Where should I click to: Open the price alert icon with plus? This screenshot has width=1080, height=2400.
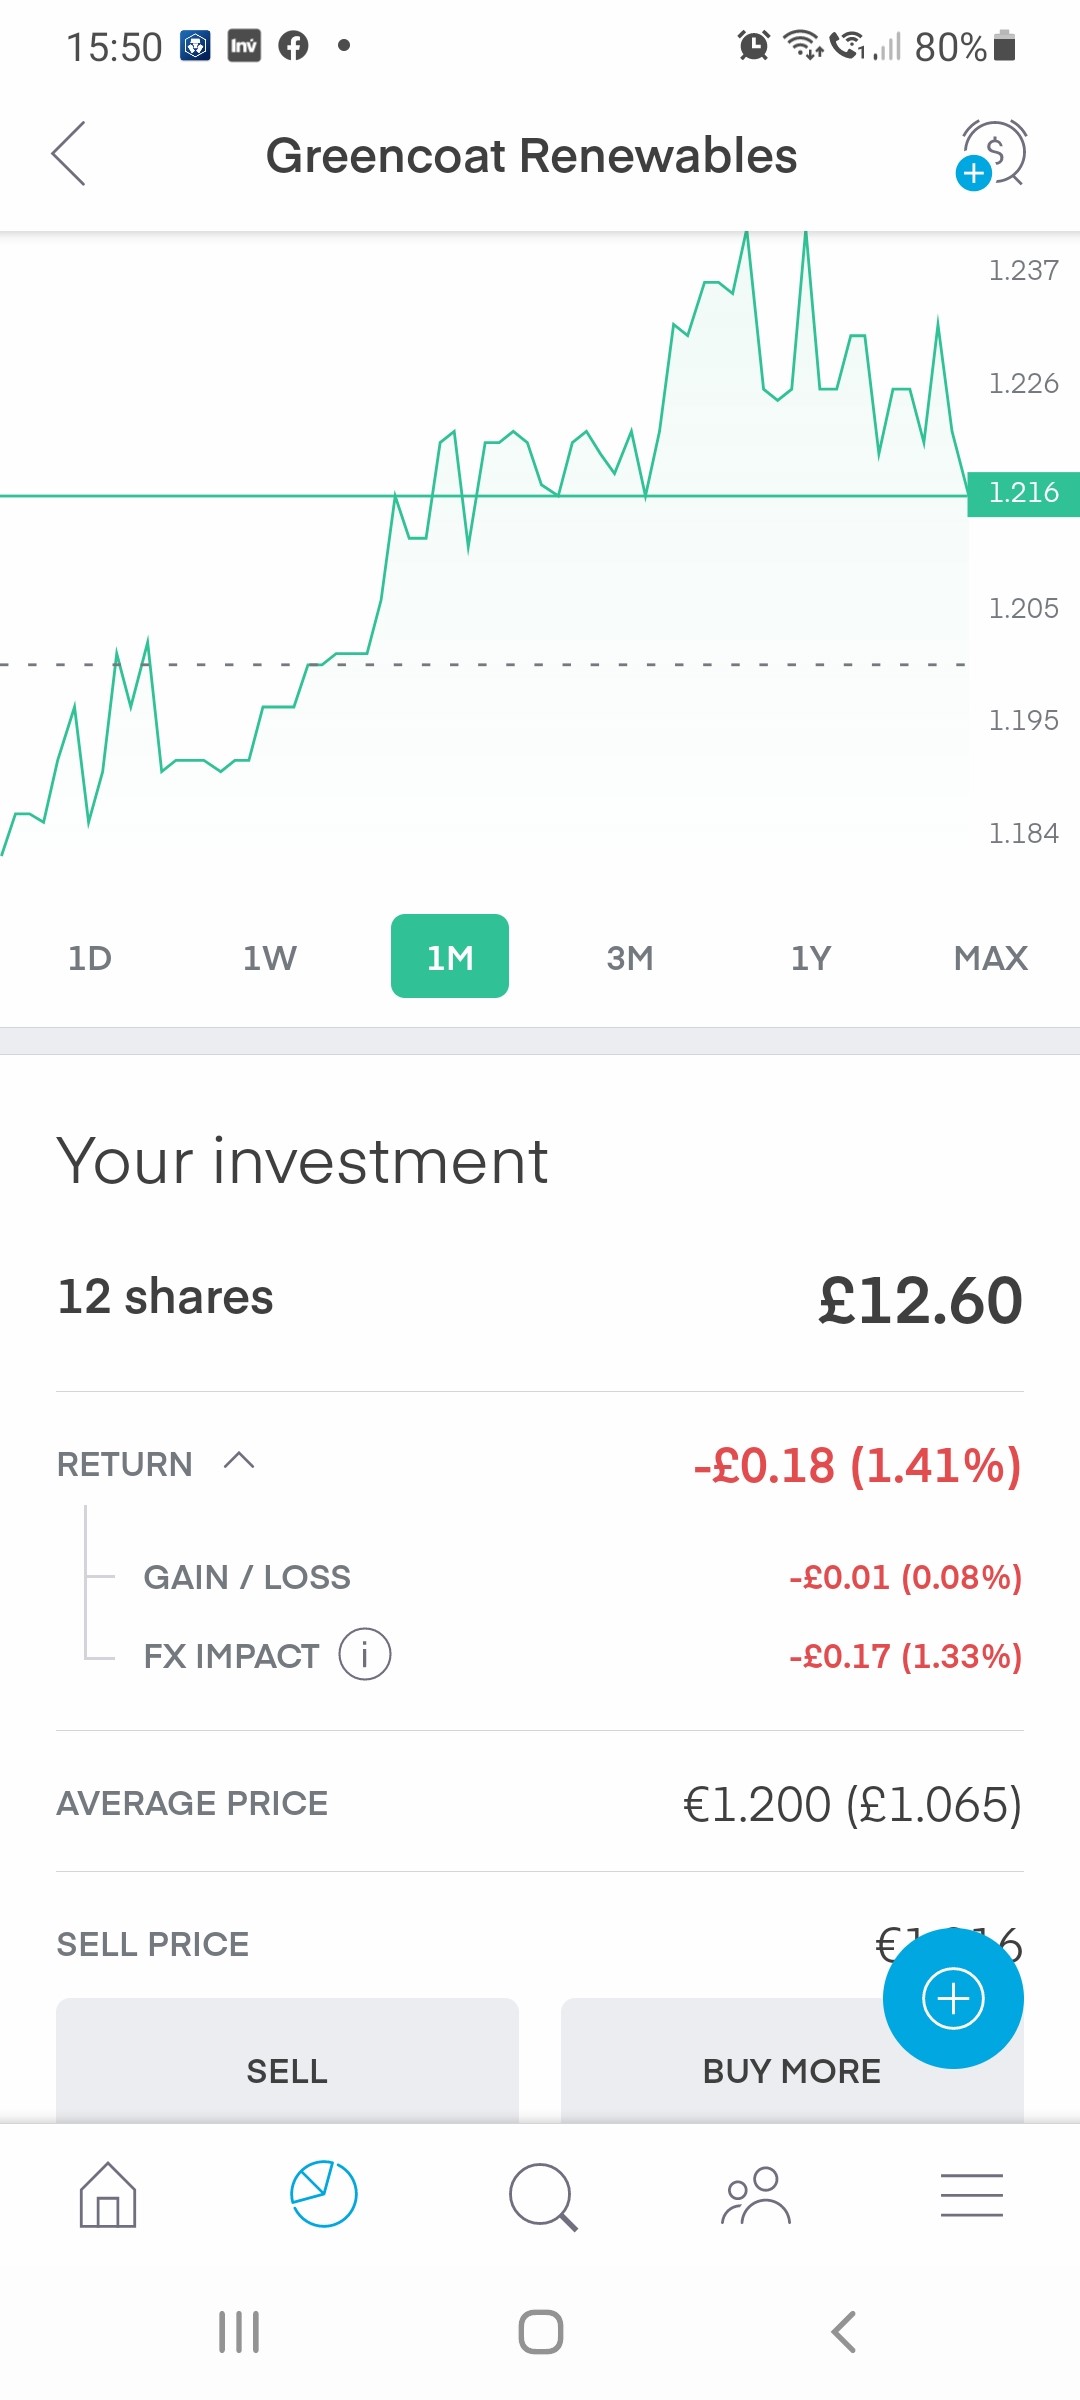(992, 154)
